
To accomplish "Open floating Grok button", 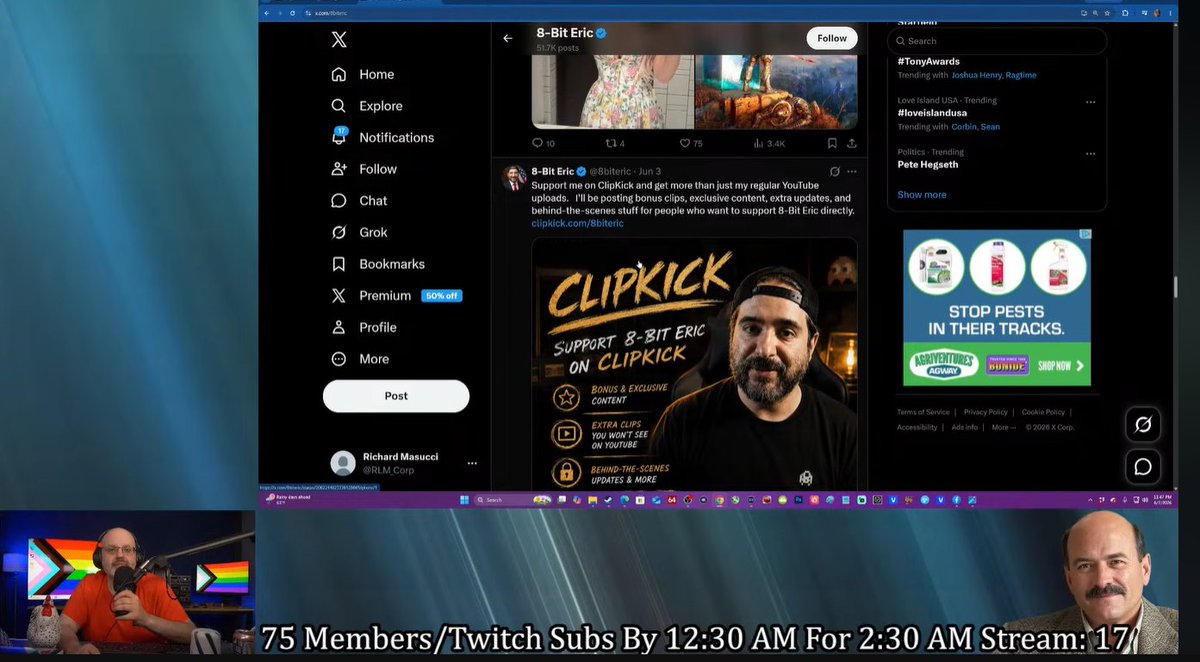I will [x=1143, y=424].
